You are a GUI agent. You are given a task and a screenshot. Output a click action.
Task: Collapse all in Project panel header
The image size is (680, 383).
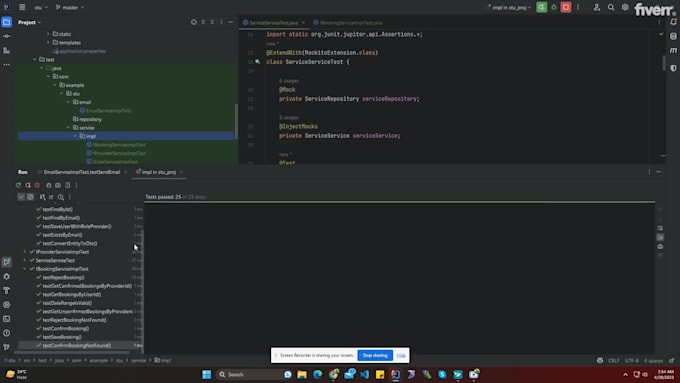[x=212, y=22]
